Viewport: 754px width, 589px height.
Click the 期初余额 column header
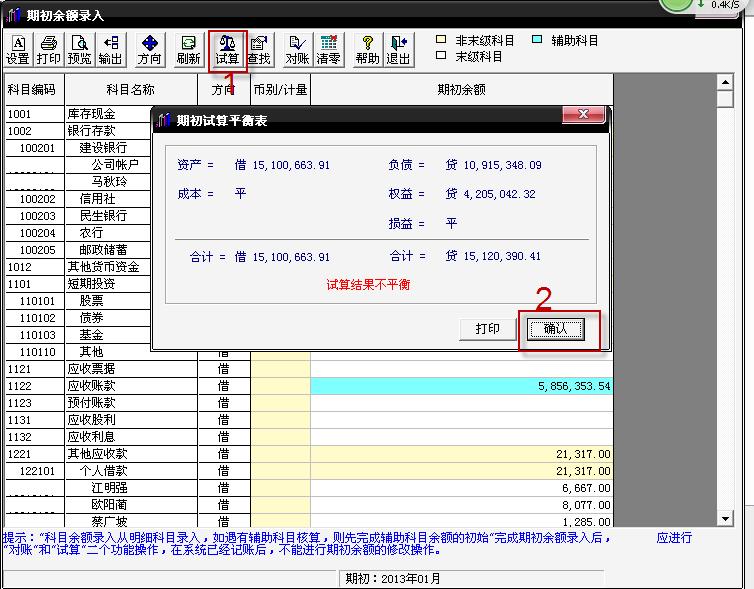[x=462, y=89]
